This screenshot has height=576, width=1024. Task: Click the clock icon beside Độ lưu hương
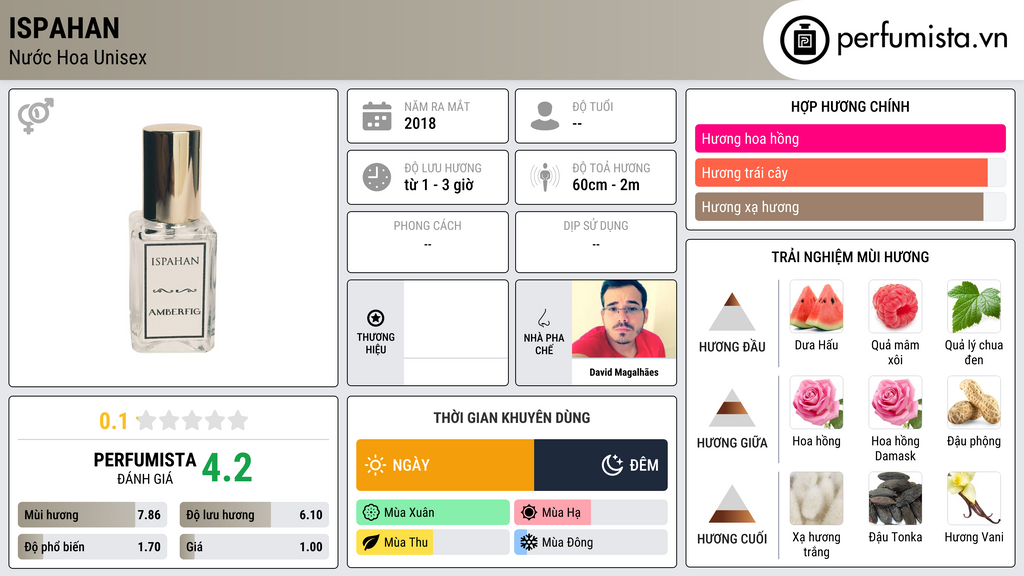coord(377,177)
